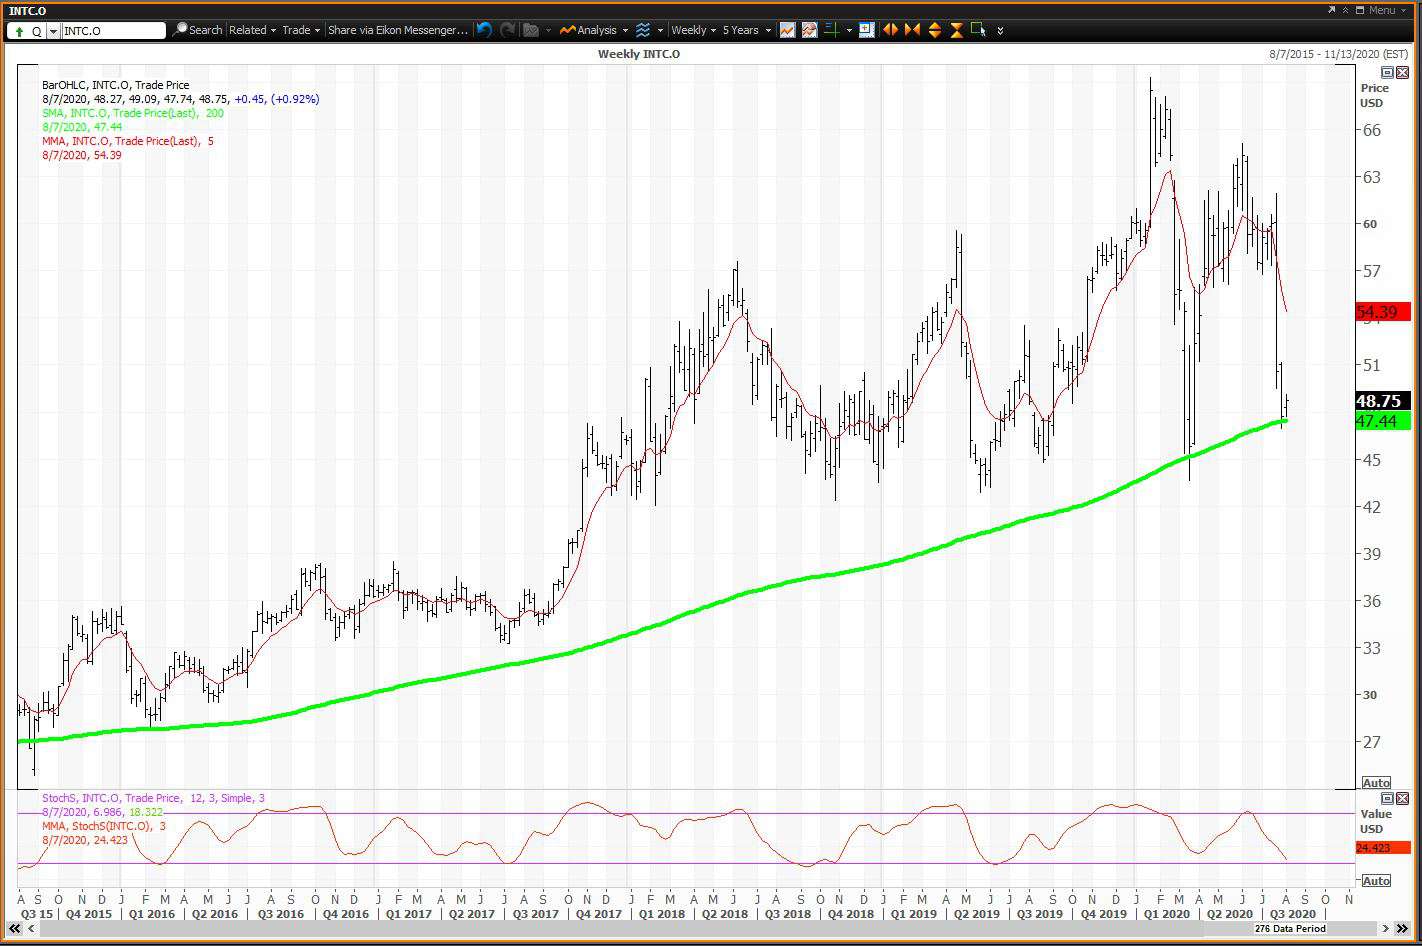Image resolution: width=1422 pixels, height=946 pixels.
Task: Click the INTC.O symbol input field
Action: 113,31
